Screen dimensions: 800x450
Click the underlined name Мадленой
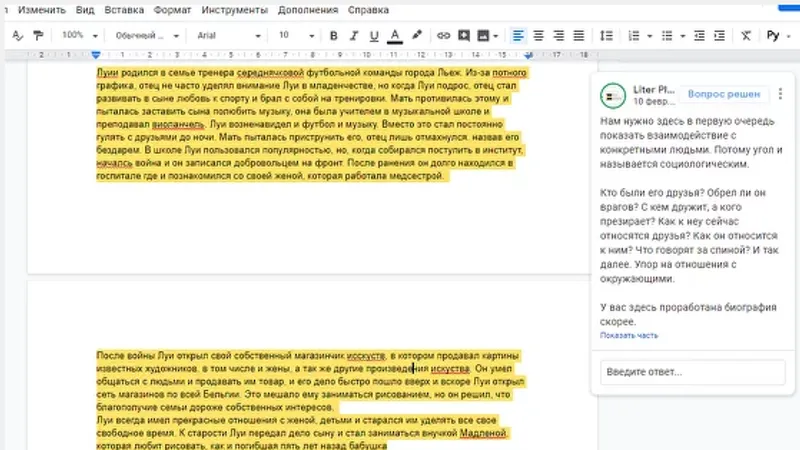point(483,433)
